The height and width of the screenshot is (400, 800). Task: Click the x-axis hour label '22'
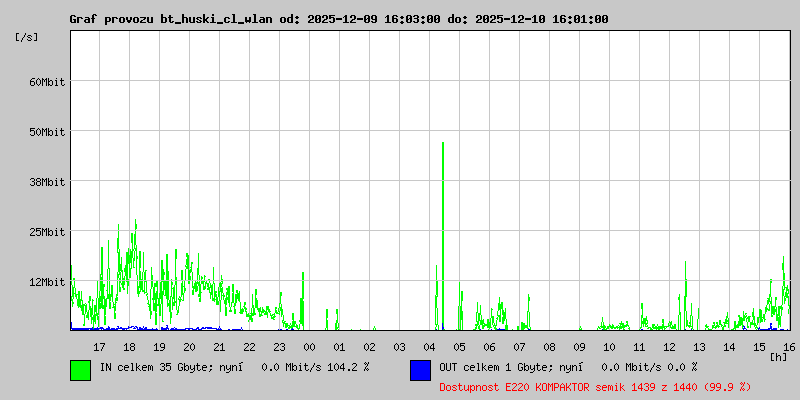tap(249, 347)
